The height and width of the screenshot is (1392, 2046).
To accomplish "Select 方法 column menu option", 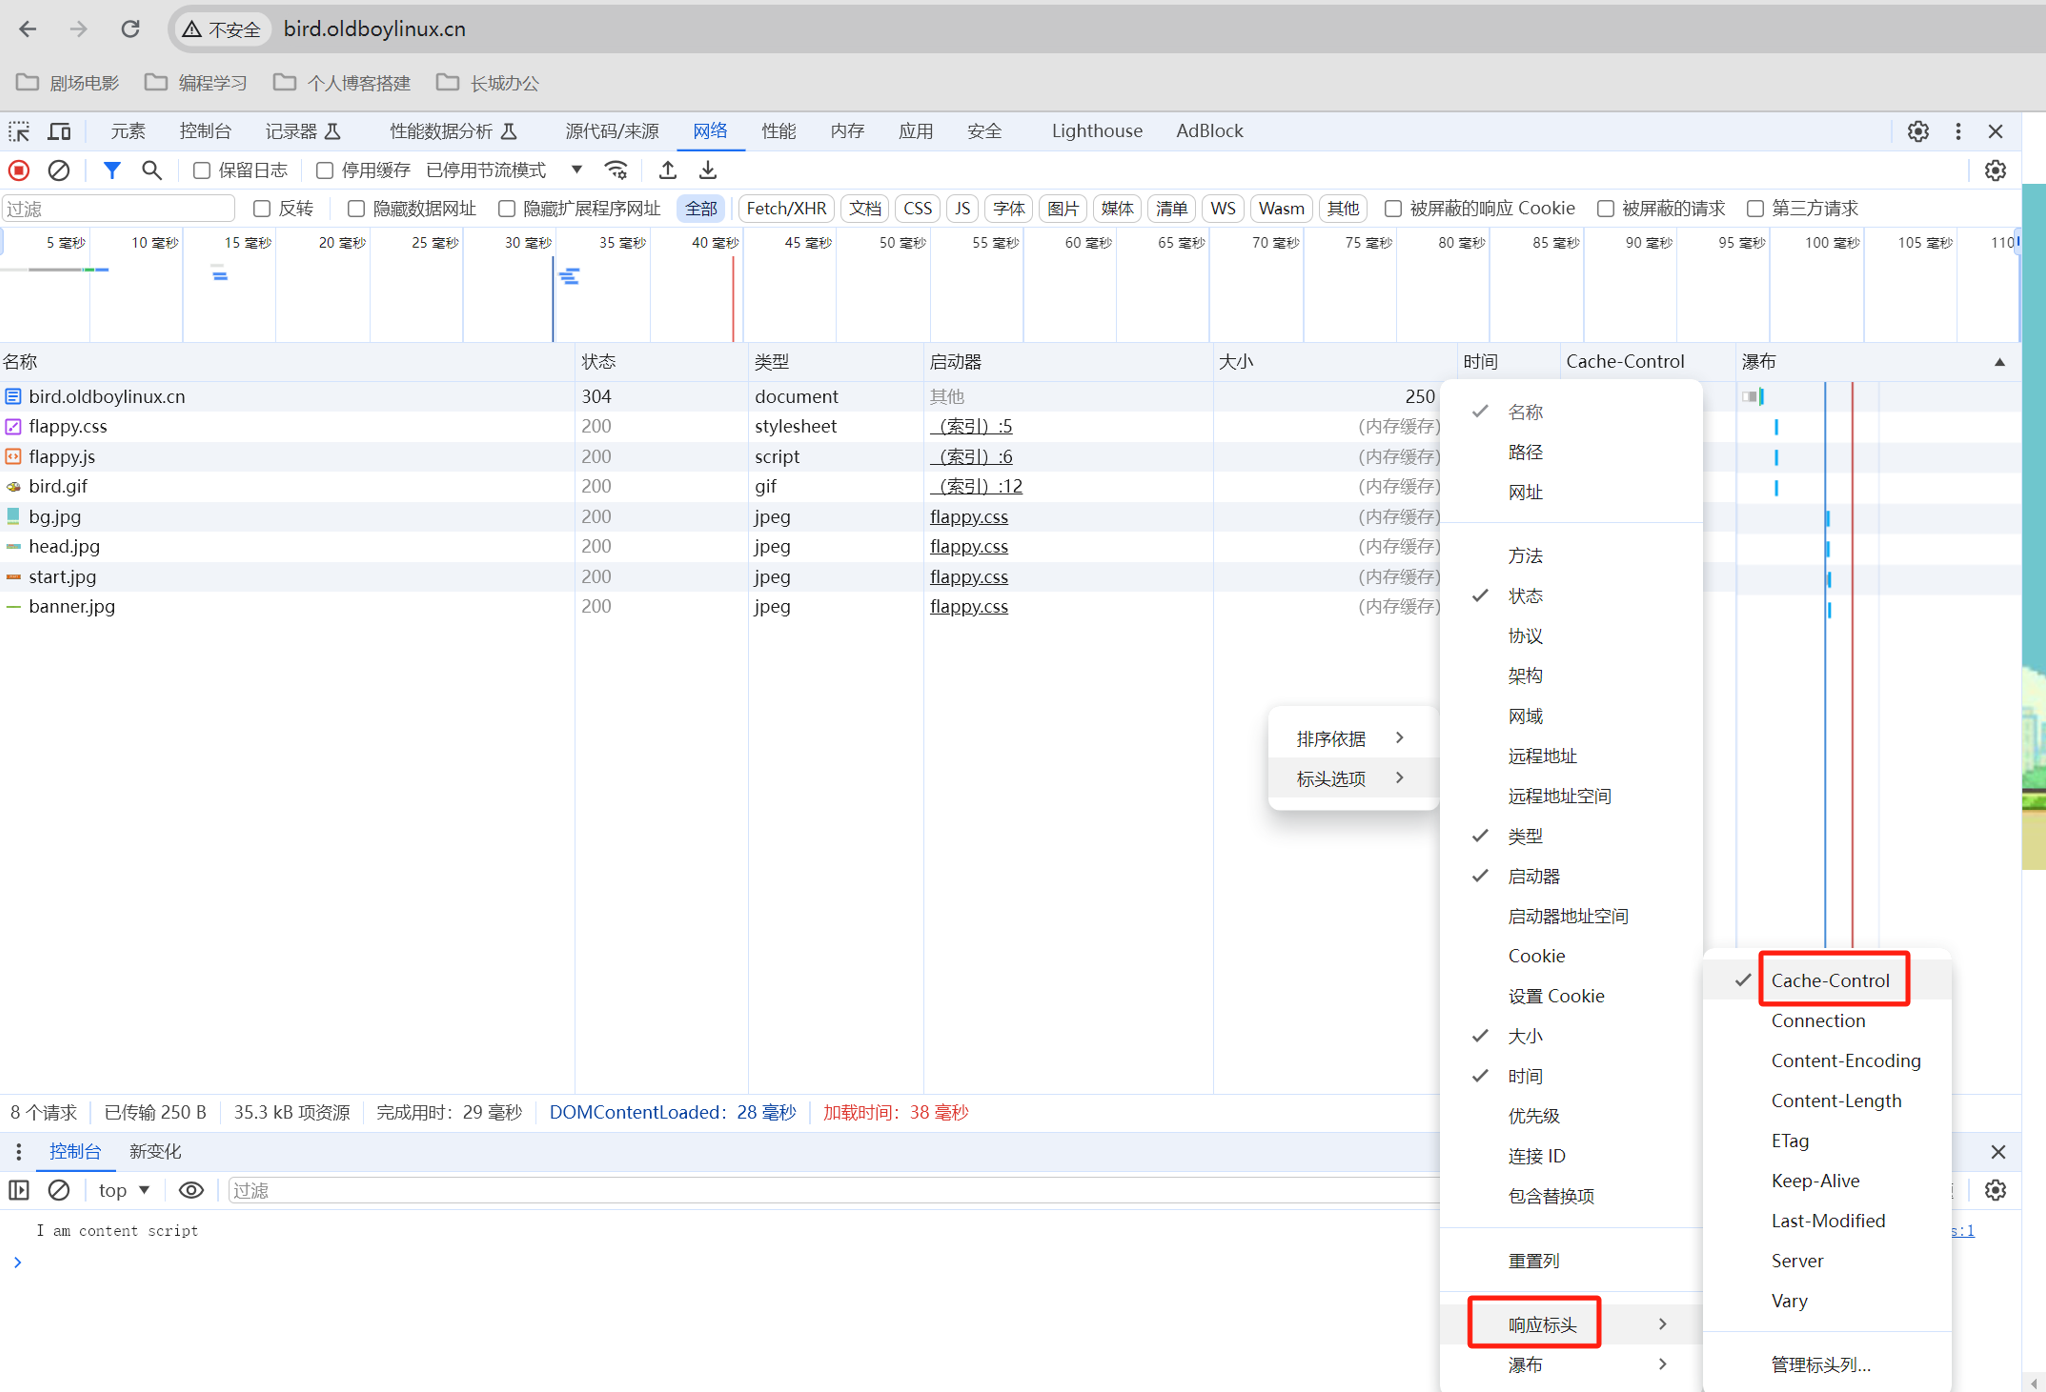I will (x=1570, y=555).
